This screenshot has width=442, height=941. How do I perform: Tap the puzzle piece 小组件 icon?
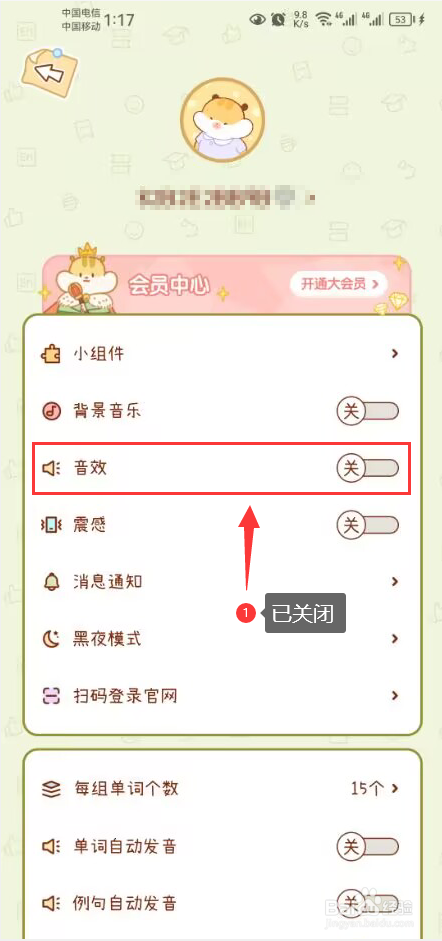pyautogui.click(x=51, y=354)
